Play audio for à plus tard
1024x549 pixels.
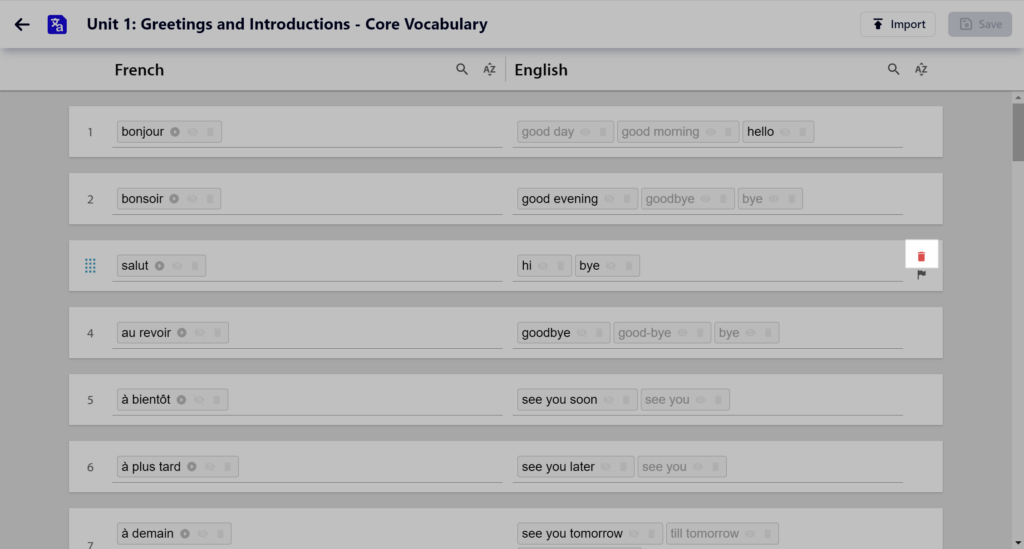click(192, 467)
